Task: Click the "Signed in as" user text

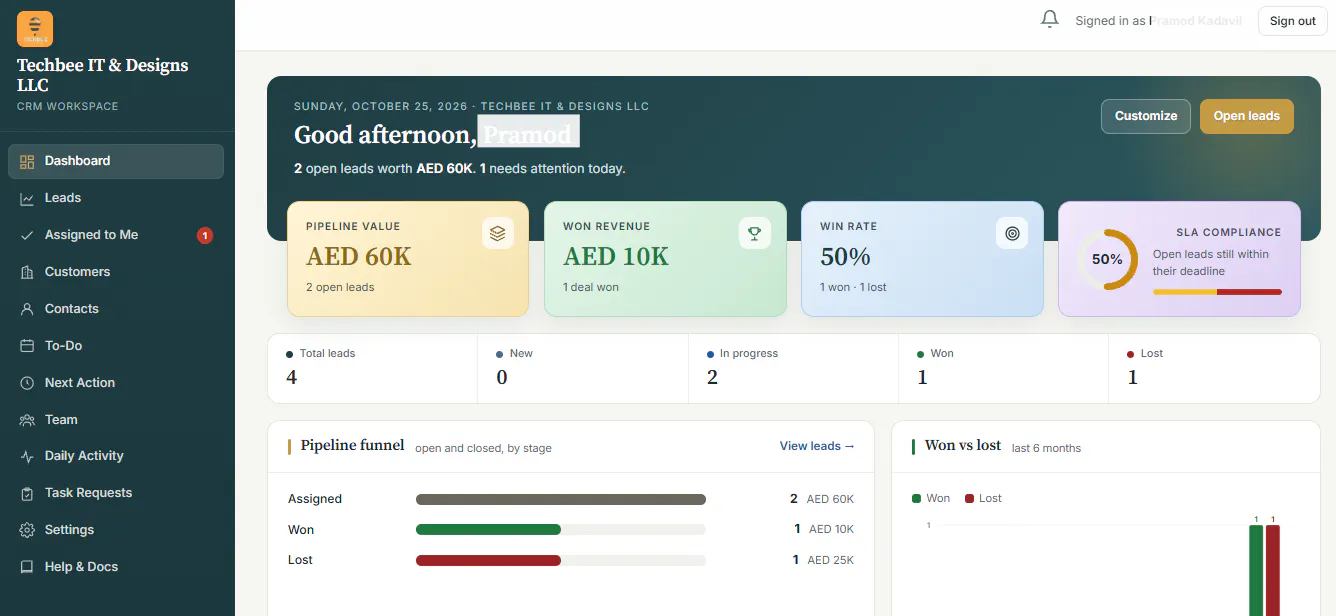Action: [1160, 21]
